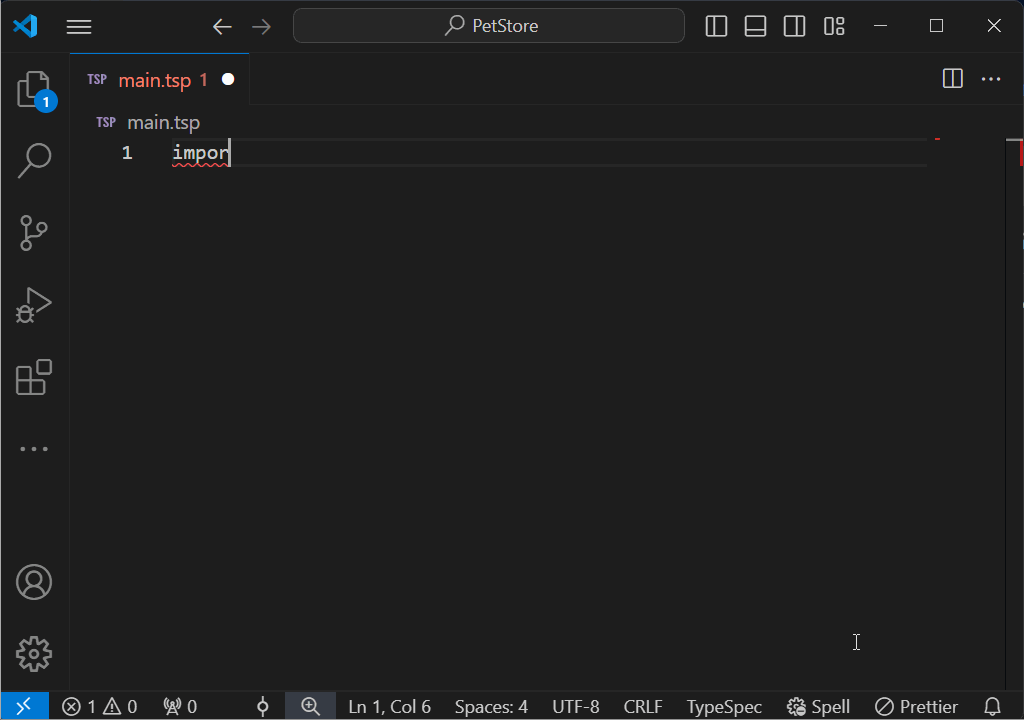The height and width of the screenshot is (720, 1024).
Task: Select the main.tsp editor tab
Action: click(x=155, y=79)
